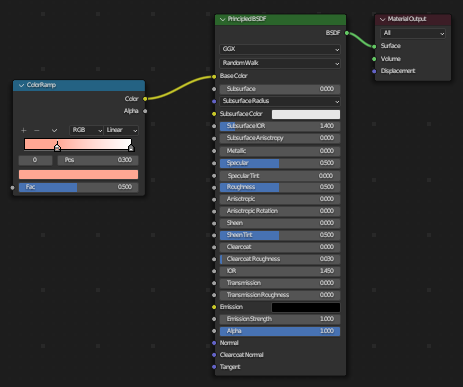Click the Transmission input socket
Viewport: 463px width, 387px height.
[214, 283]
